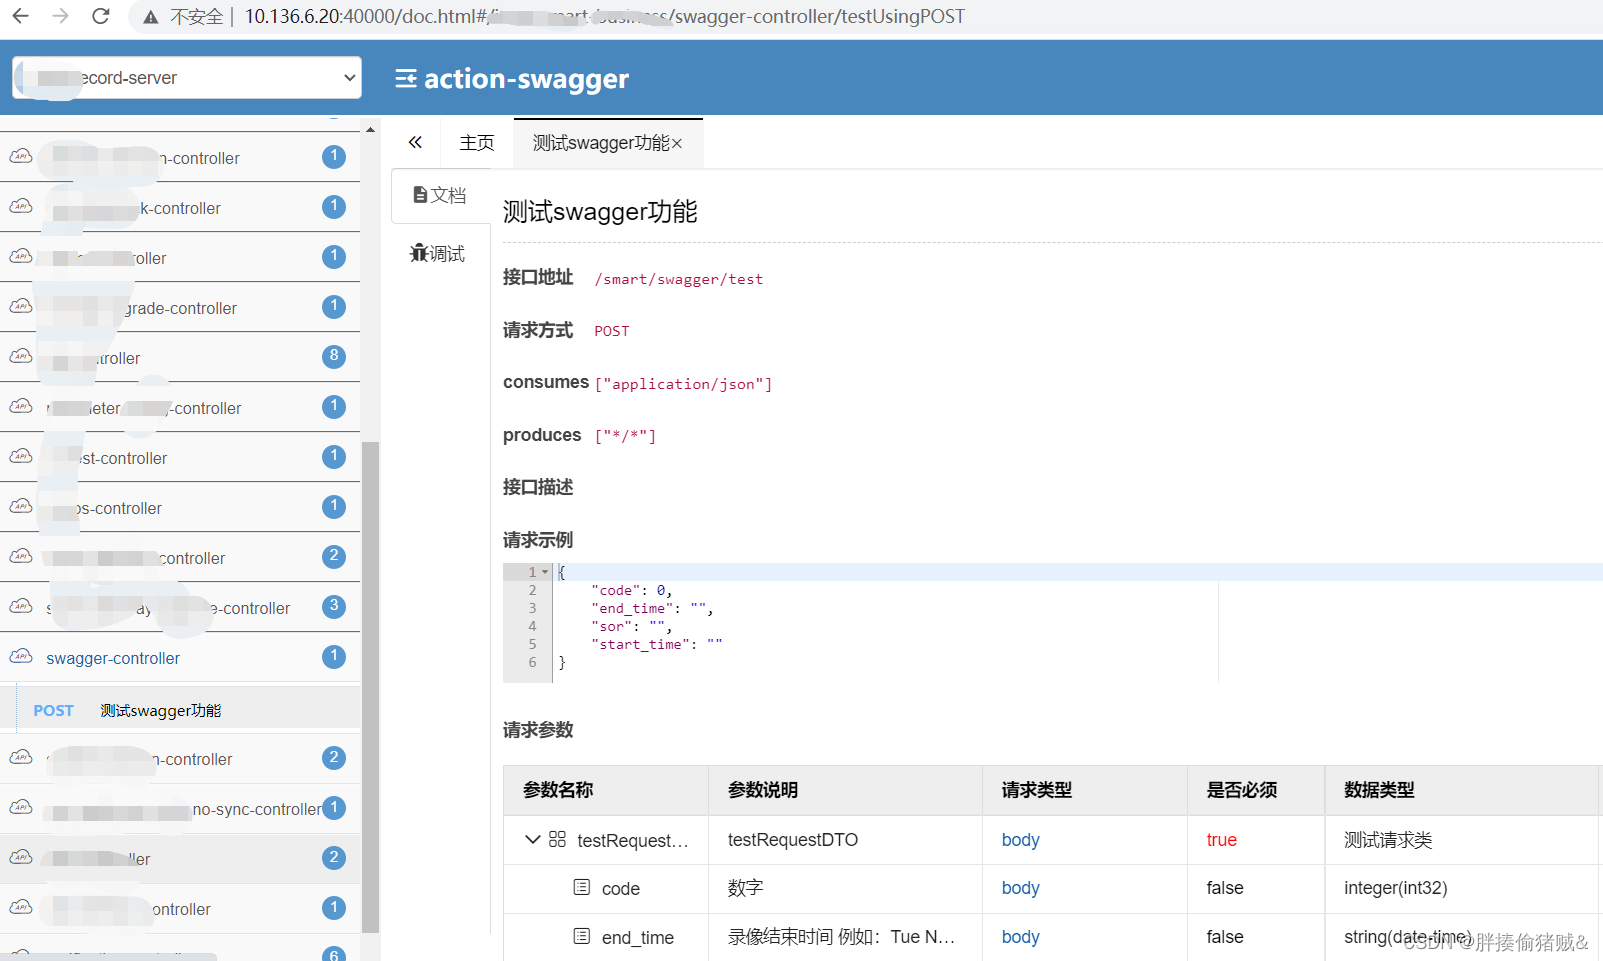The image size is (1603, 961).
Task: Click the testRequestDTO description cell
Action: click(793, 840)
